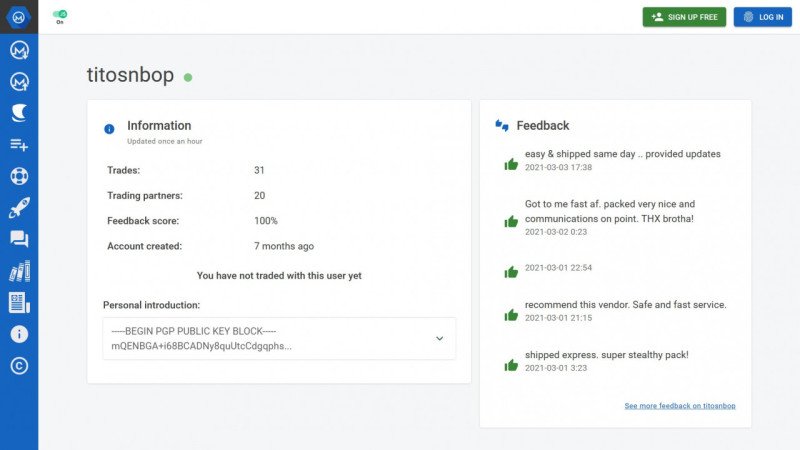Click the add-list plus icon in sidebar

tap(18, 144)
